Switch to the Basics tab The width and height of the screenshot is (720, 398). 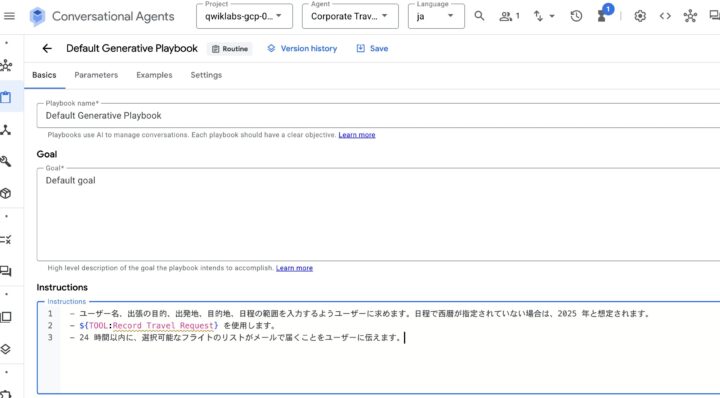[x=44, y=75]
